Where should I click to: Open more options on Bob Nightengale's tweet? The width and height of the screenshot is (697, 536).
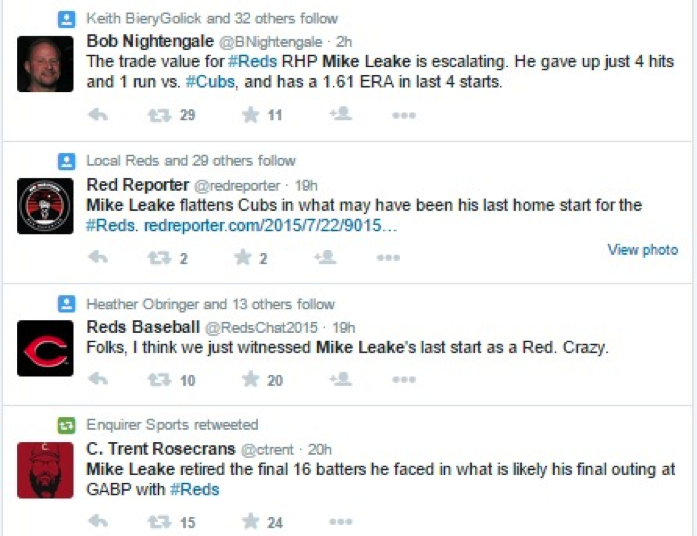[403, 115]
